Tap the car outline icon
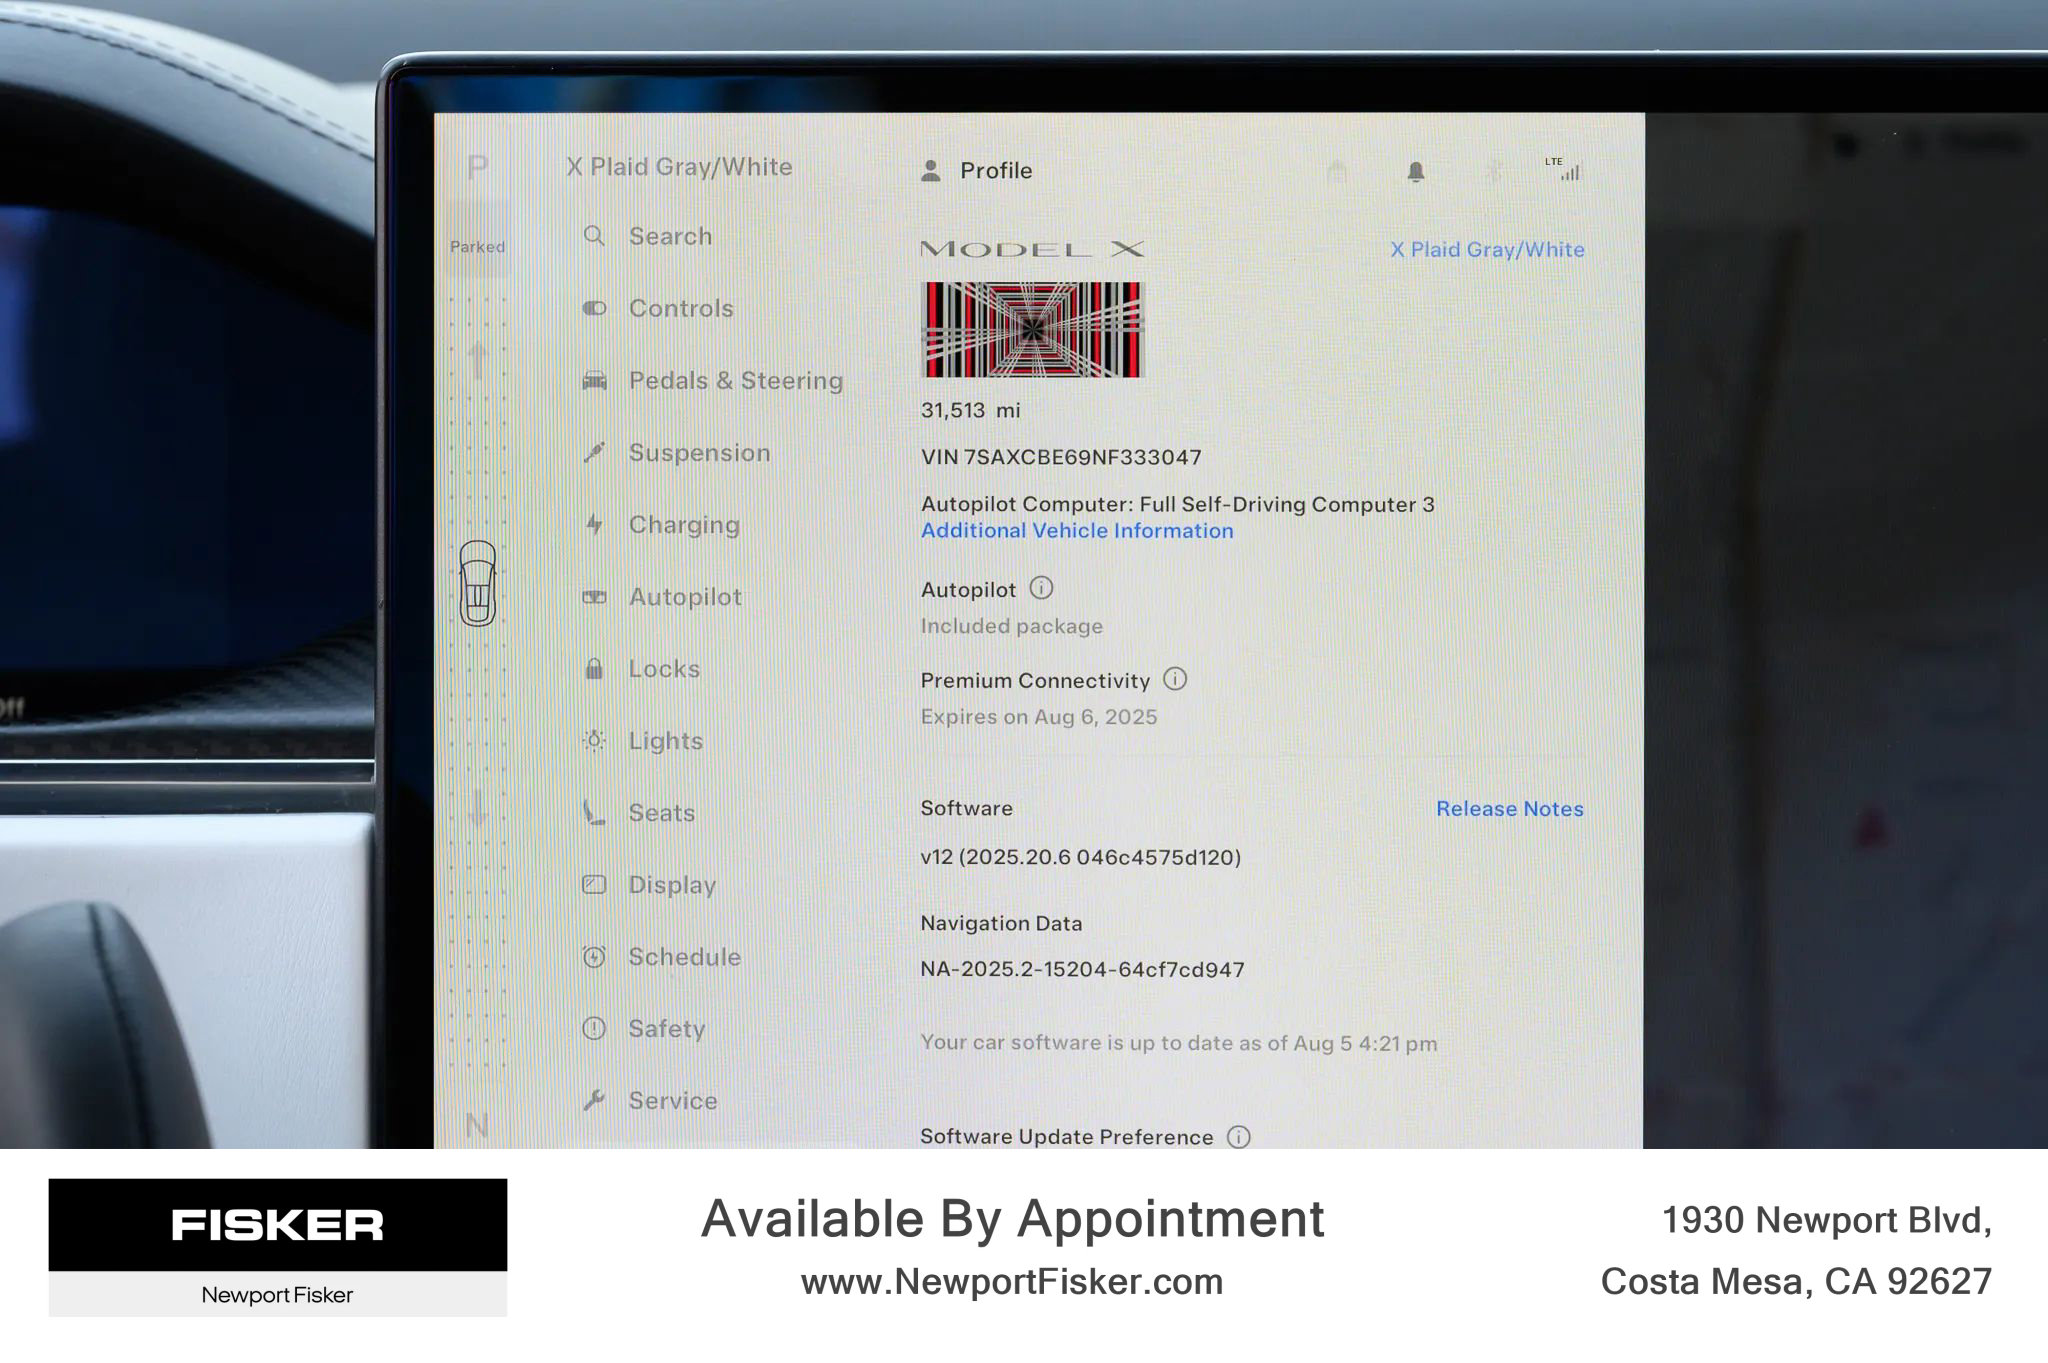2048x1363 pixels. (478, 584)
